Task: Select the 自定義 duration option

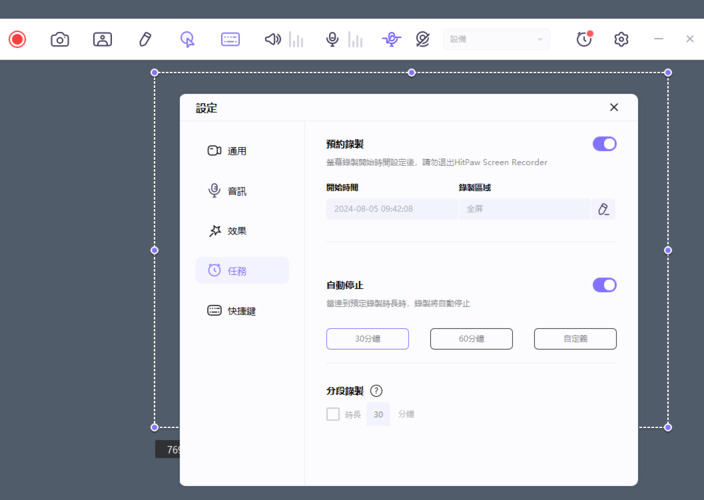Action: (575, 339)
